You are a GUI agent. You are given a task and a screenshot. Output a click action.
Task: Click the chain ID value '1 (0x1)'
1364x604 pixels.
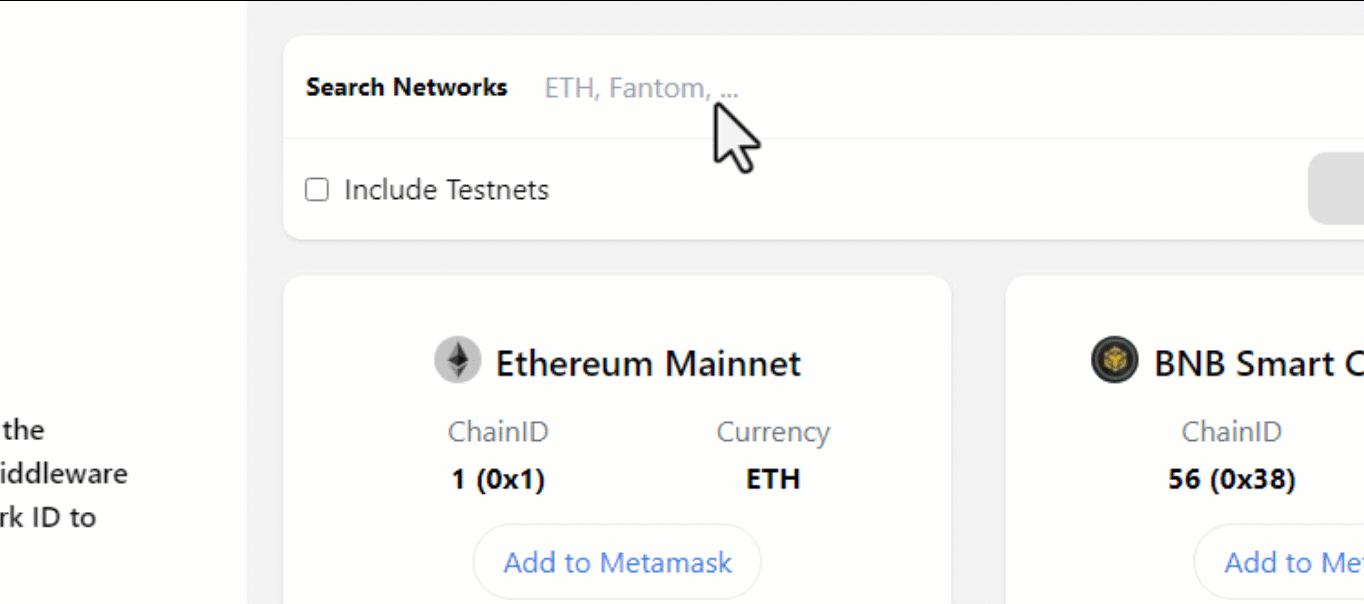coord(498,480)
